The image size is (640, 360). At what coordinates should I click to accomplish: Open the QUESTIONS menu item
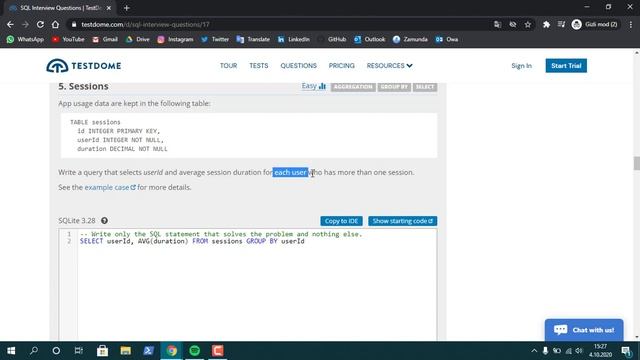point(298,66)
